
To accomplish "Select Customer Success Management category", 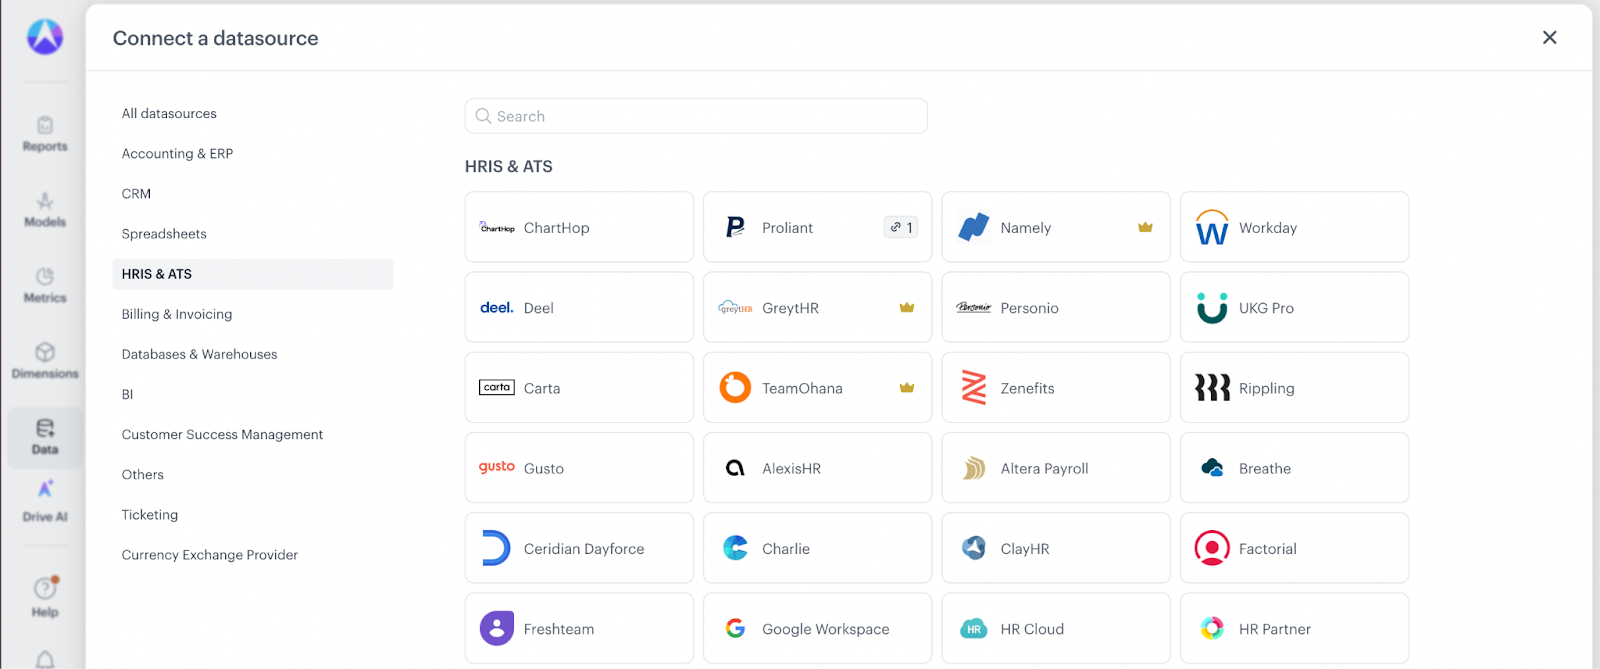I will point(253,434).
